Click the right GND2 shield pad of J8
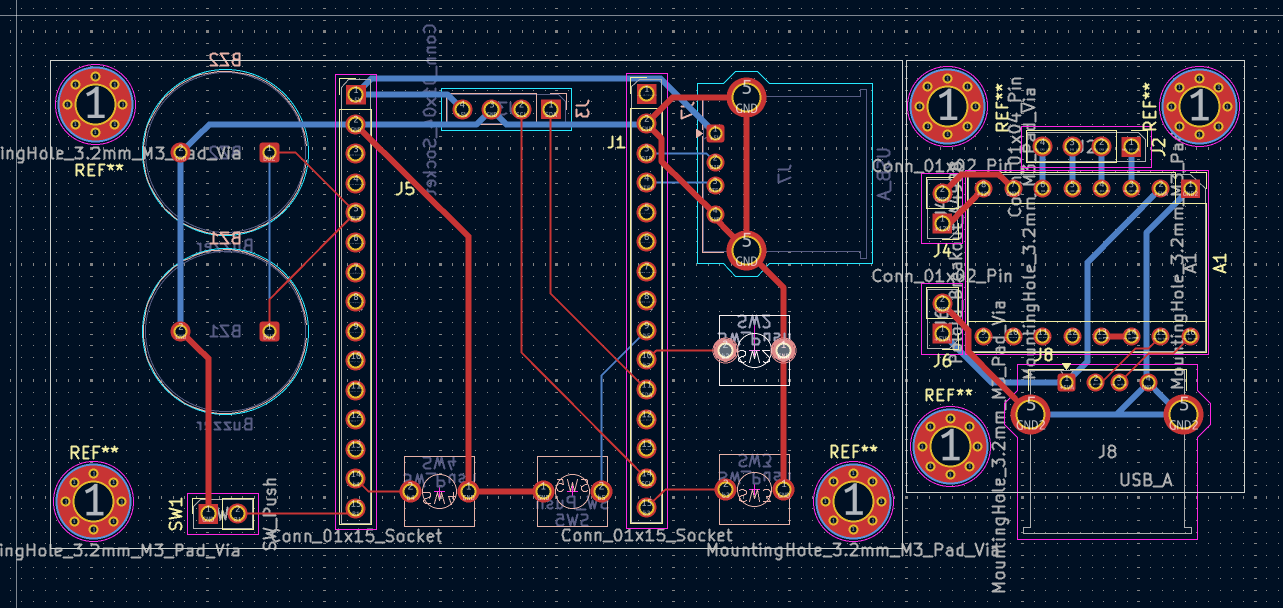This screenshot has height=608, width=1283. [x=1183, y=412]
